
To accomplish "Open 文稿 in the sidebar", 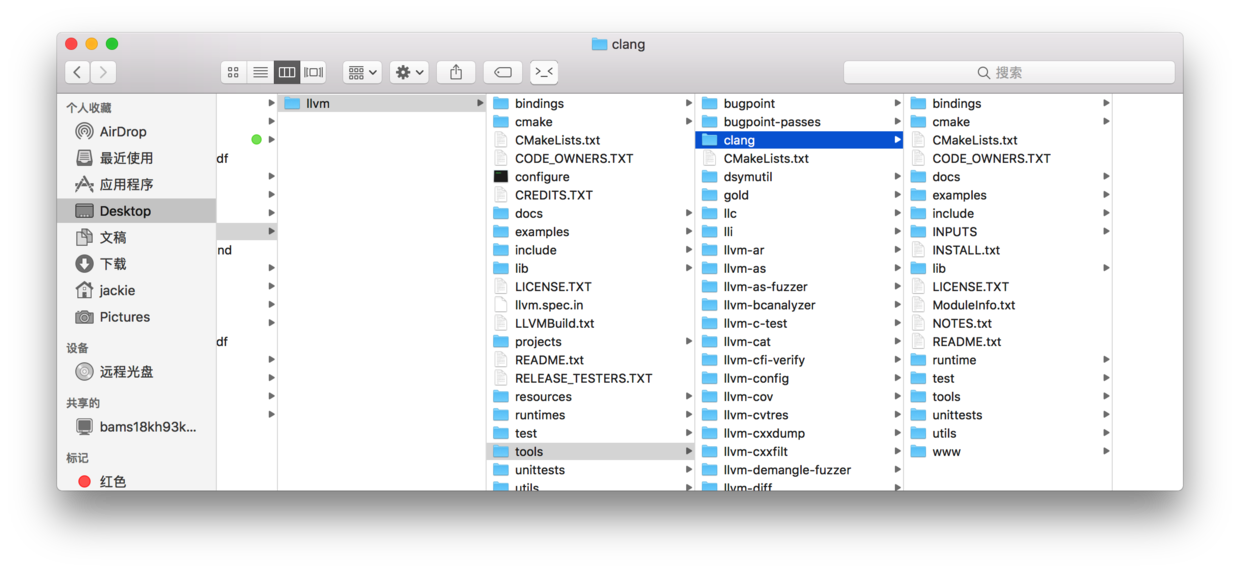I will (x=137, y=237).
